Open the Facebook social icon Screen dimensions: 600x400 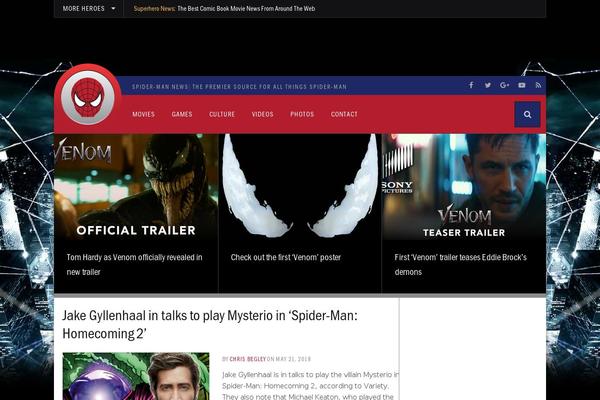pos(471,85)
